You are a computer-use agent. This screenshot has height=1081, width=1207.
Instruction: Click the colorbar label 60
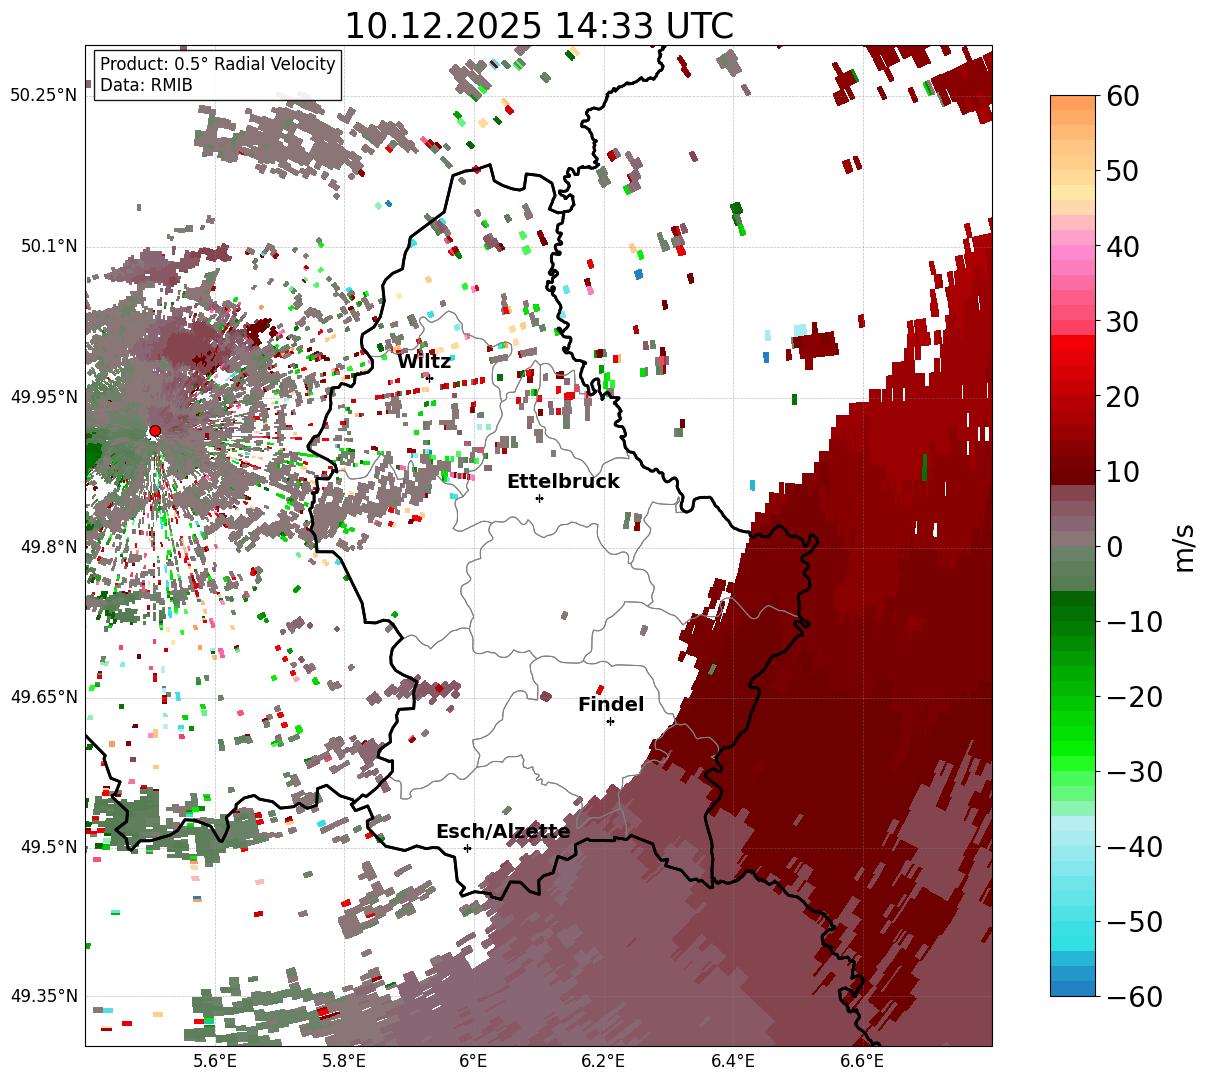tap(1124, 96)
